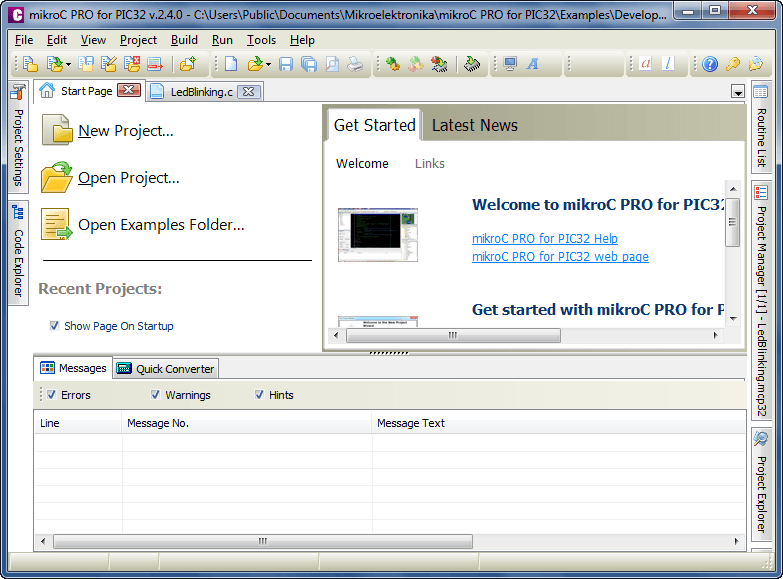Click the Build All Projects icon
Viewport: 783px width, 579px height.
(x=416, y=64)
